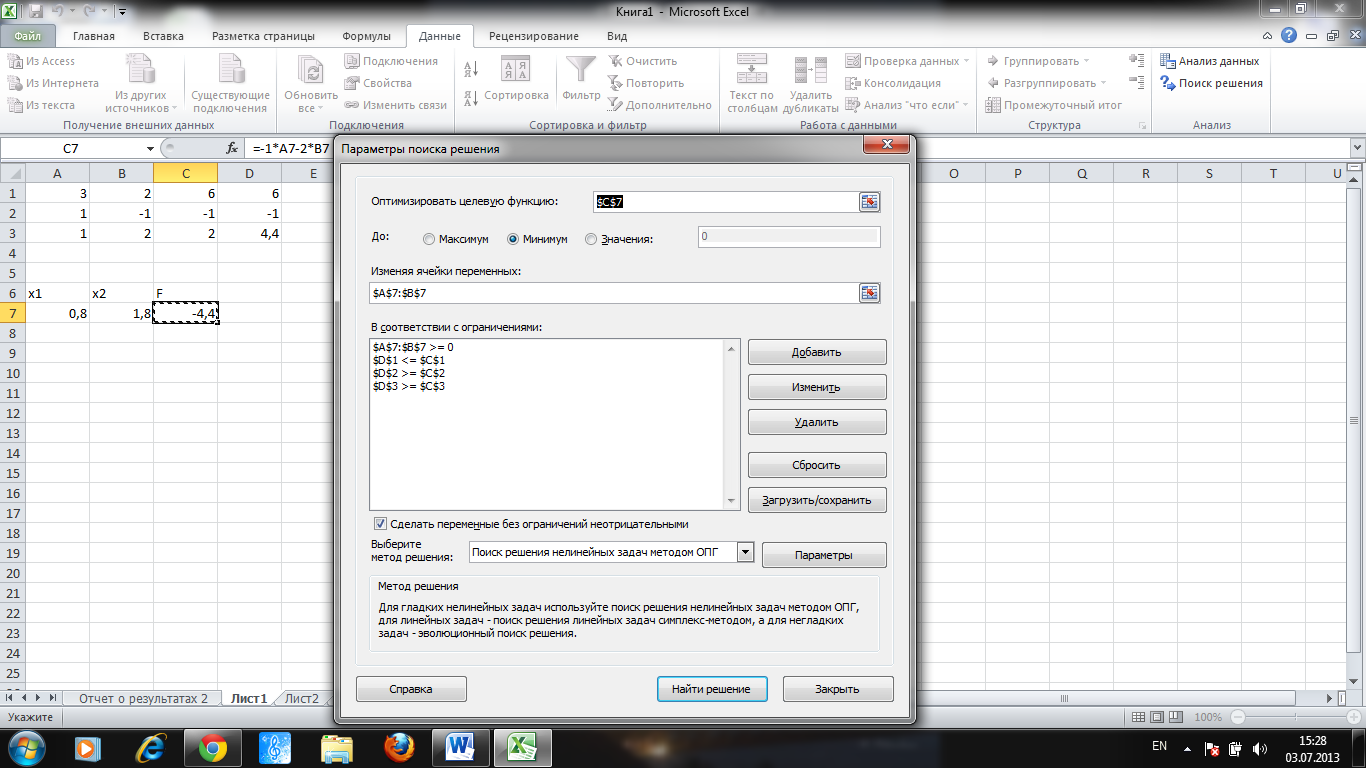Viewport: 1366px width, 768px height.
Task: Open the Sort (Сортировка) dialog icon
Action: 515,68
